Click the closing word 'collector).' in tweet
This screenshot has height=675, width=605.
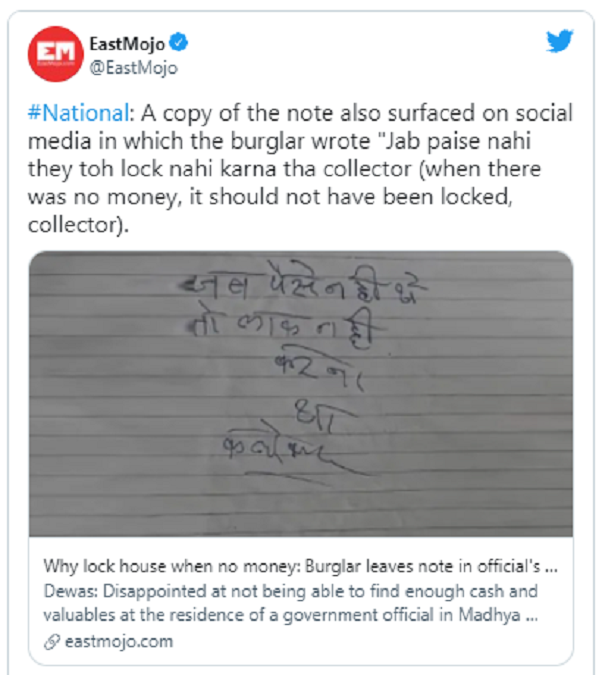pyautogui.click(x=78, y=225)
